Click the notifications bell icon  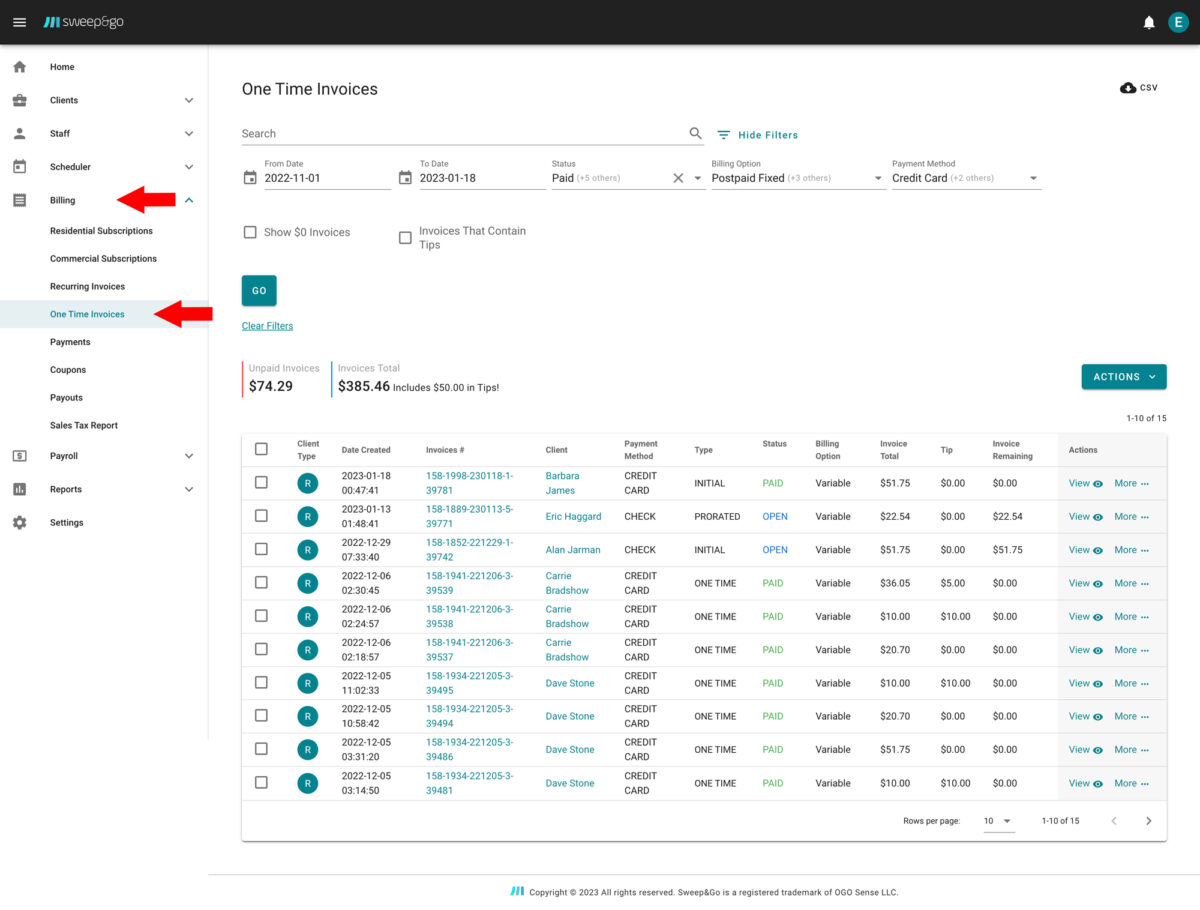[1149, 22]
